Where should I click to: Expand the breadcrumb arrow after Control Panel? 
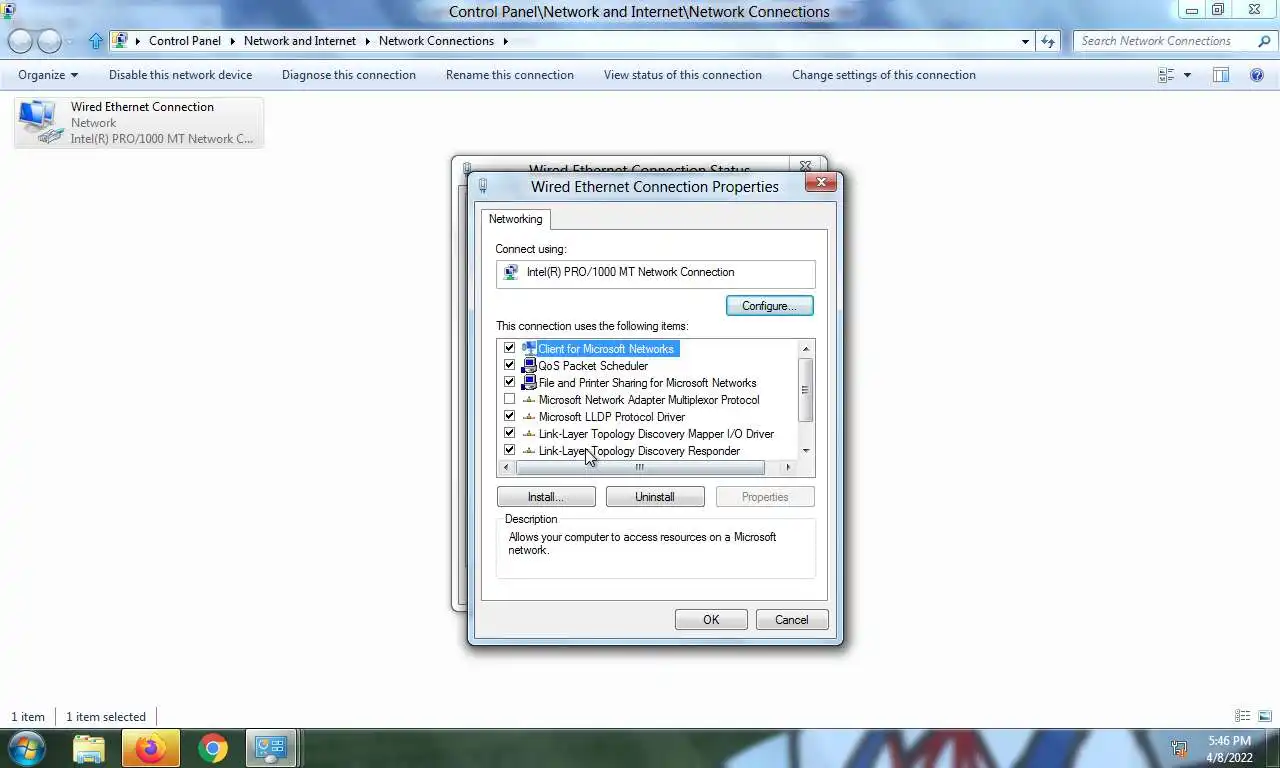(x=232, y=41)
